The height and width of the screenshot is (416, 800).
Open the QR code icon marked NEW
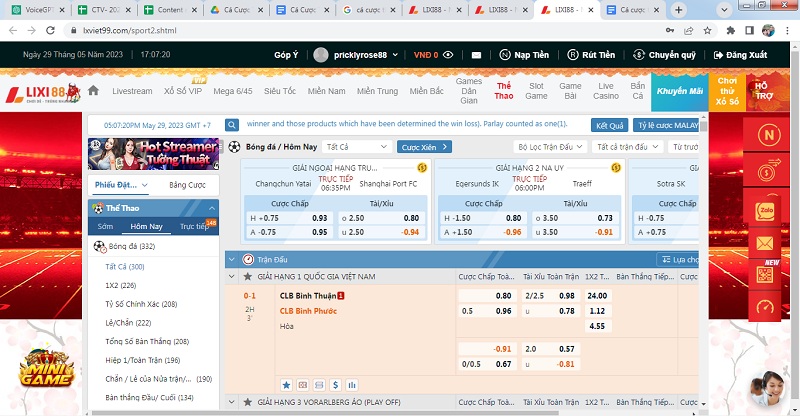pos(765,275)
